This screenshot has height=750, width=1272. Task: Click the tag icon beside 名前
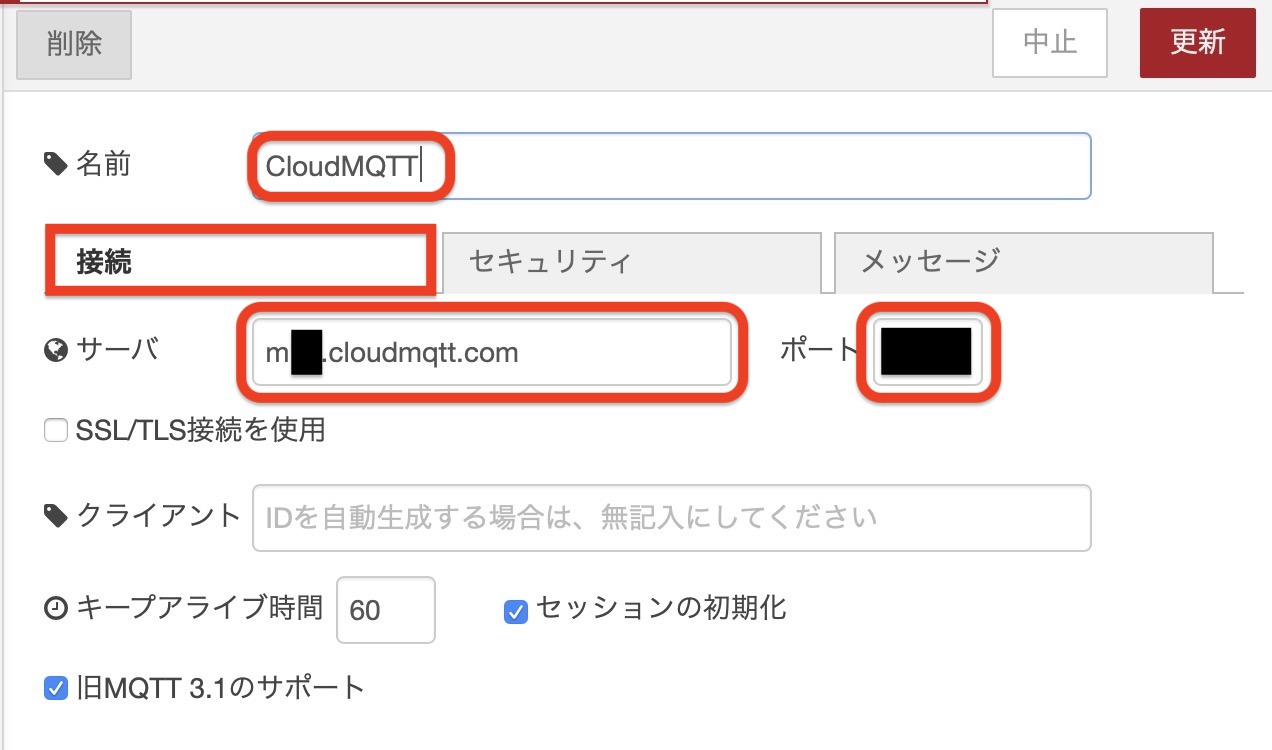click(x=56, y=164)
